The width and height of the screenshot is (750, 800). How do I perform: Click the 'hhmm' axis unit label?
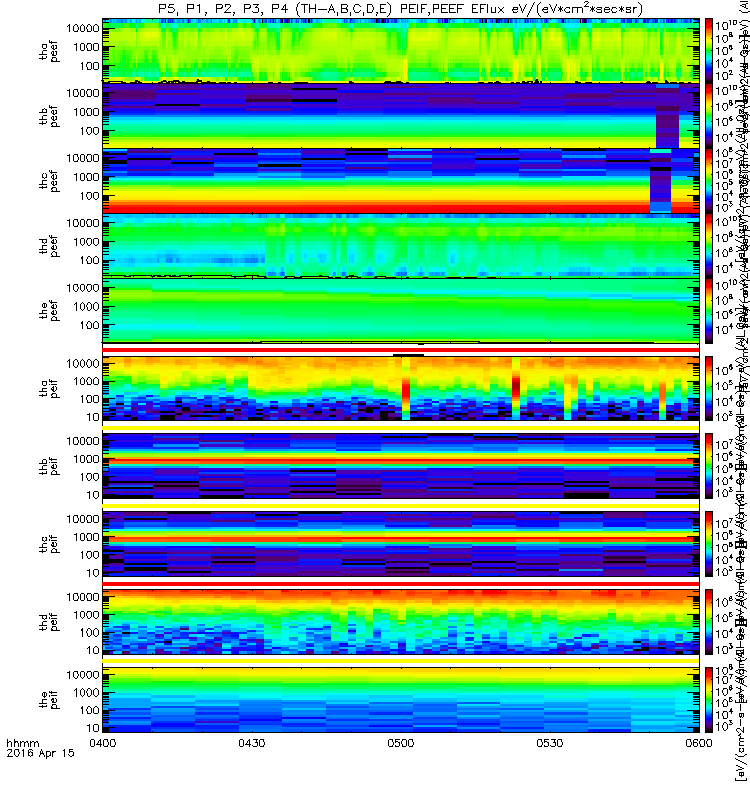(x=22, y=743)
